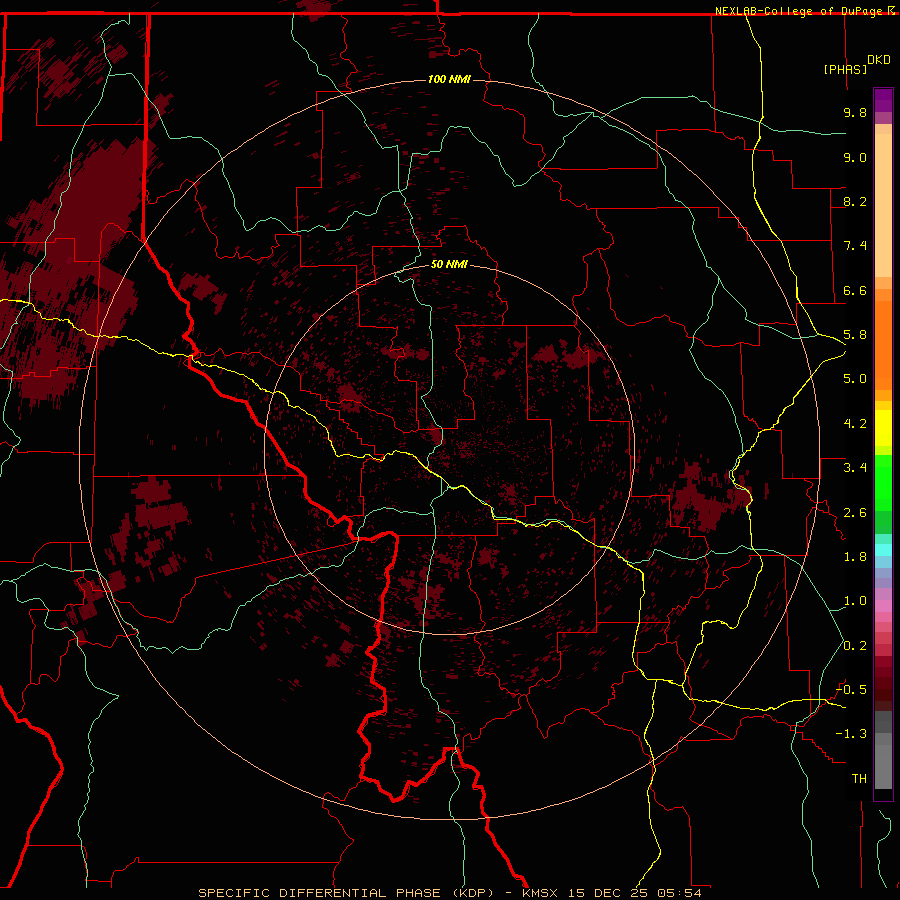This screenshot has height=900, width=900.
Task: Click the -1.3 color scale label
Action: pyautogui.click(x=851, y=734)
